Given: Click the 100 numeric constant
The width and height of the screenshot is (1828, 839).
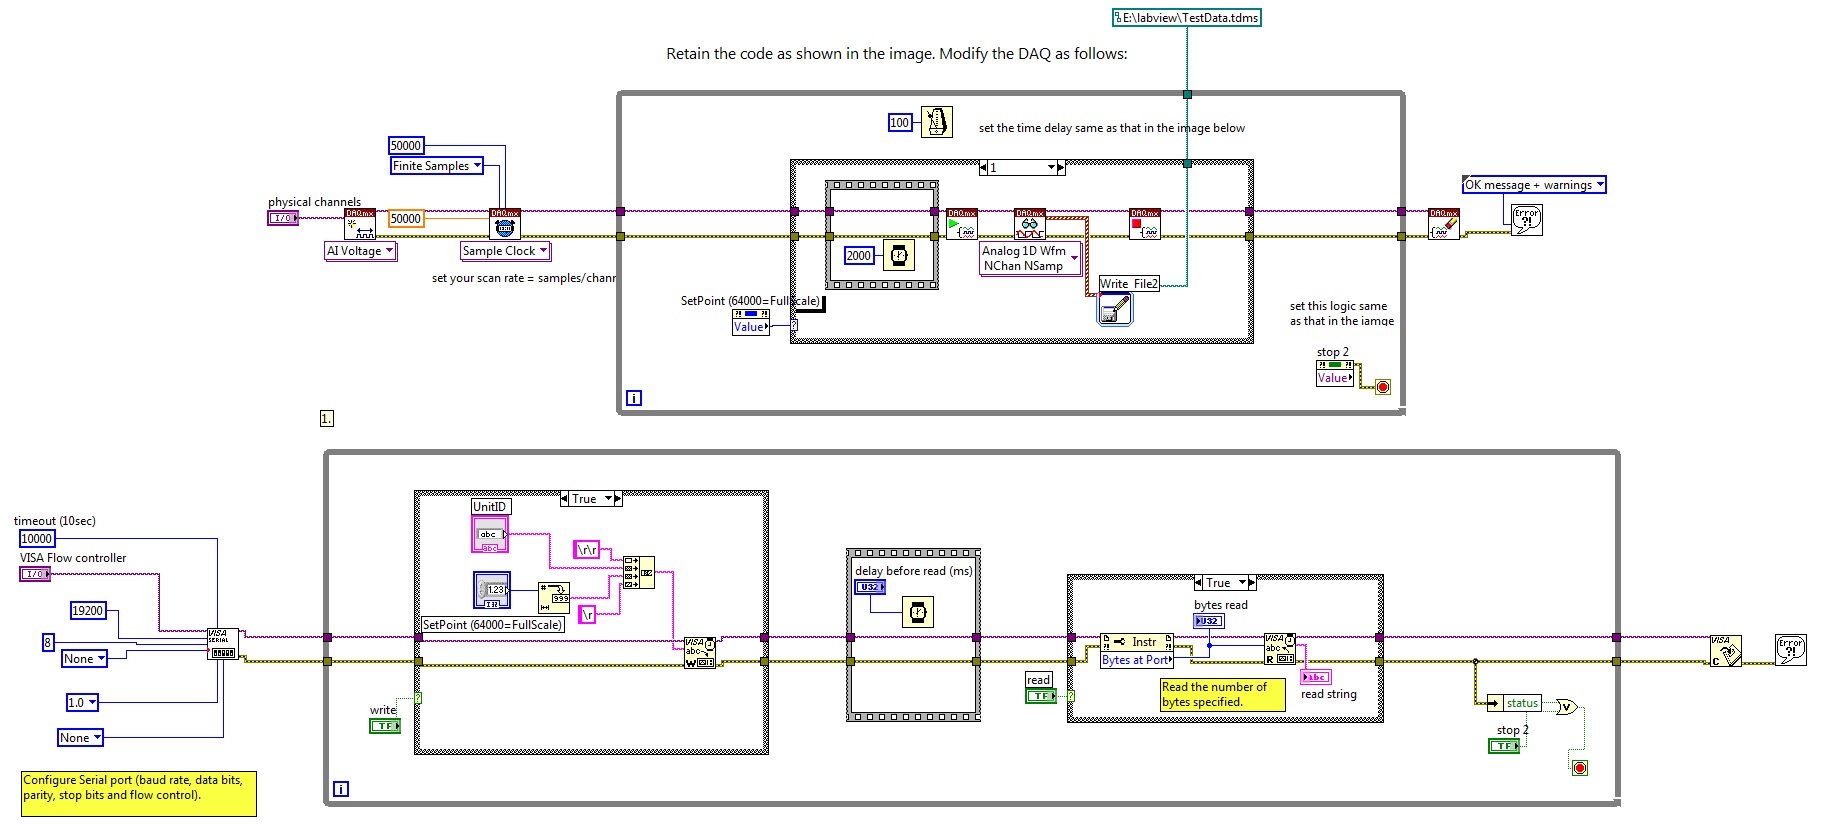Looking at the screenshot, I should pos(900,123).
